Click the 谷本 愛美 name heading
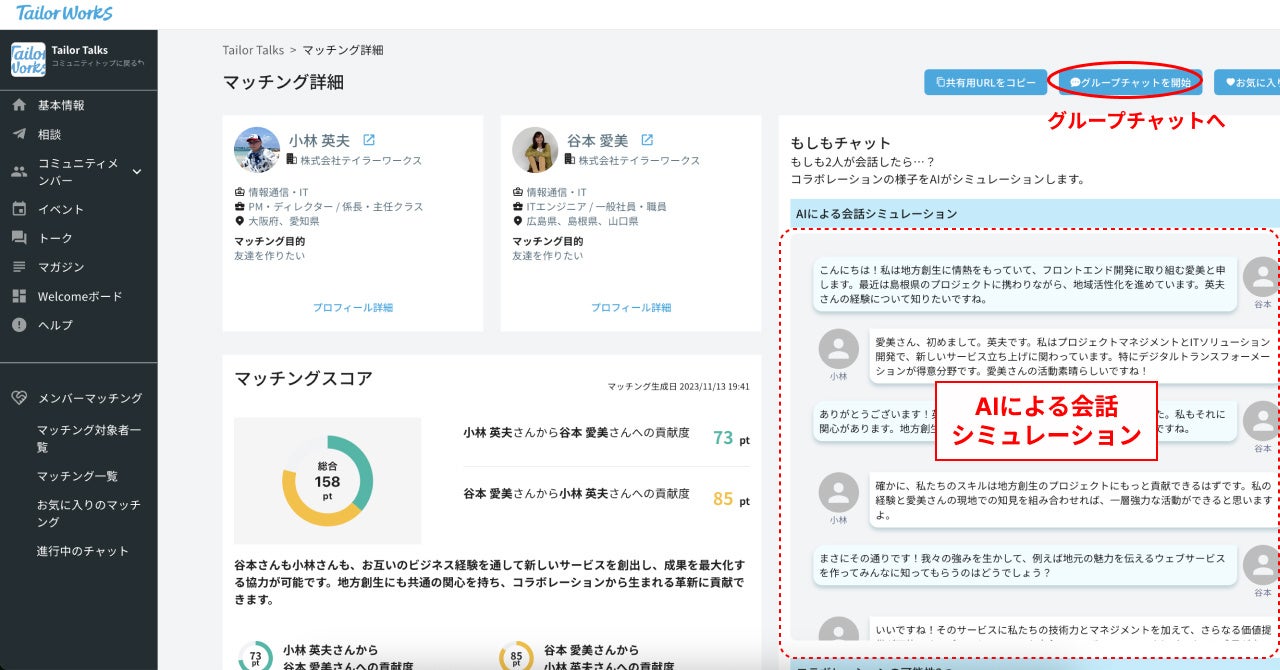Viewport: 1280px width, 670px height. coord(597,140)
